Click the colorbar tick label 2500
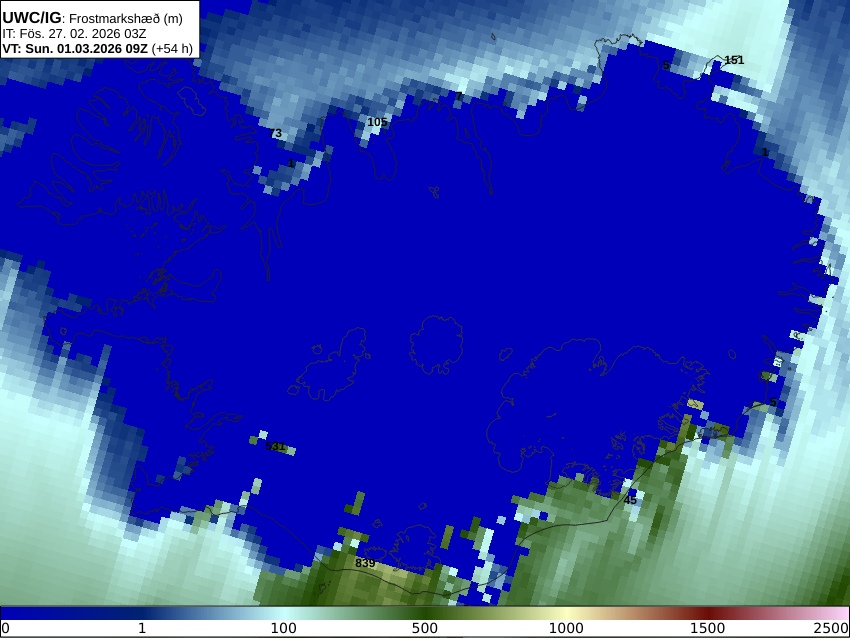 (832, 629)
